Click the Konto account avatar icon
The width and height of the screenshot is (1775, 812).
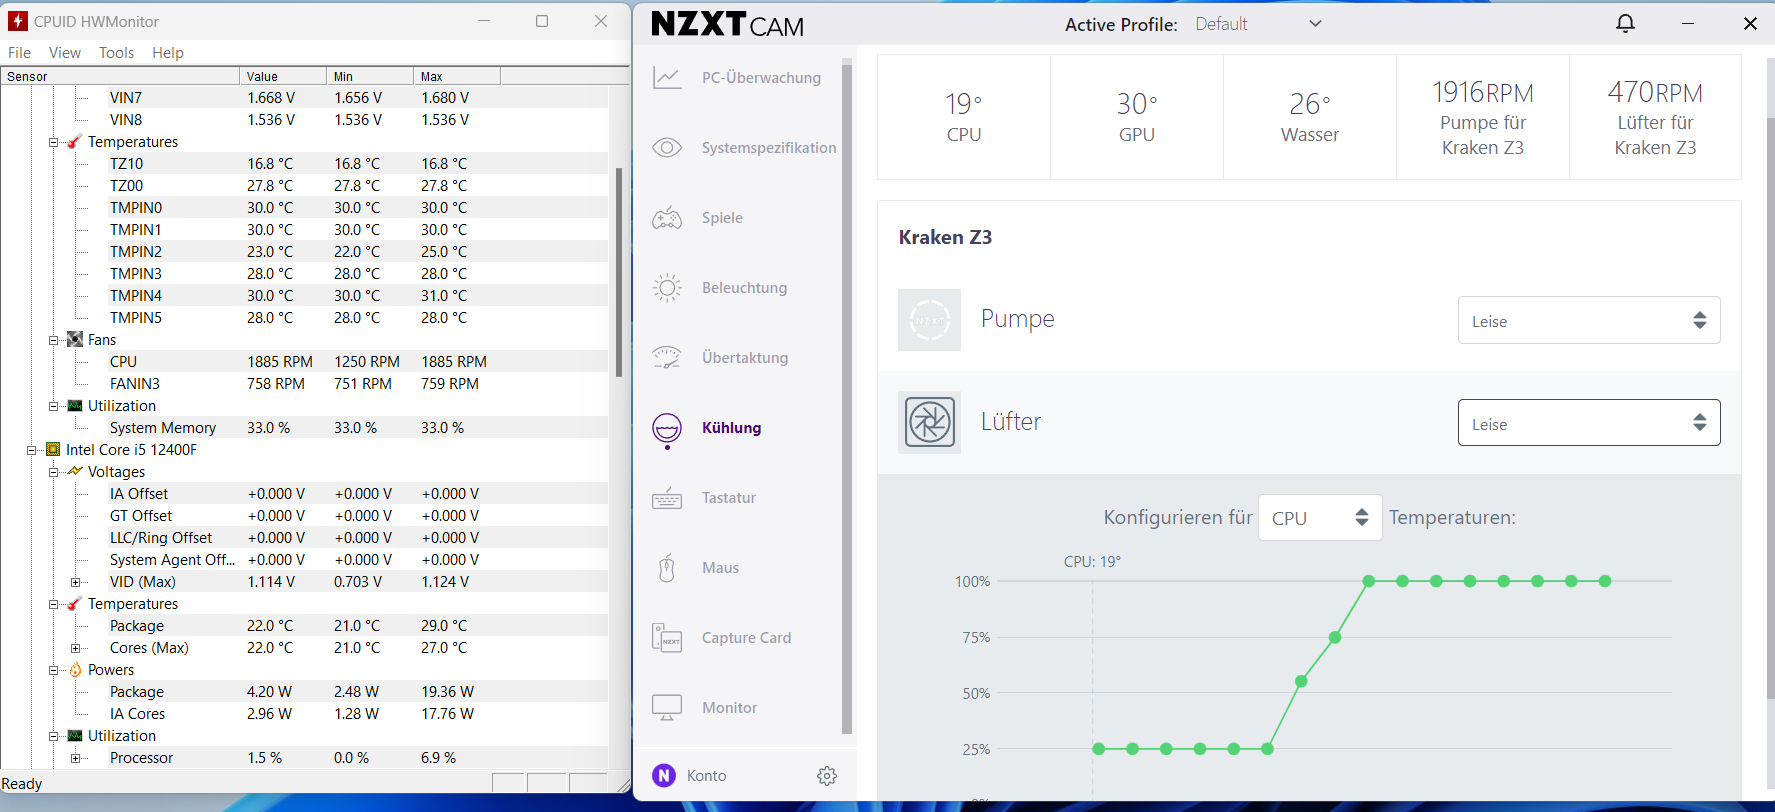click(664, 776)
